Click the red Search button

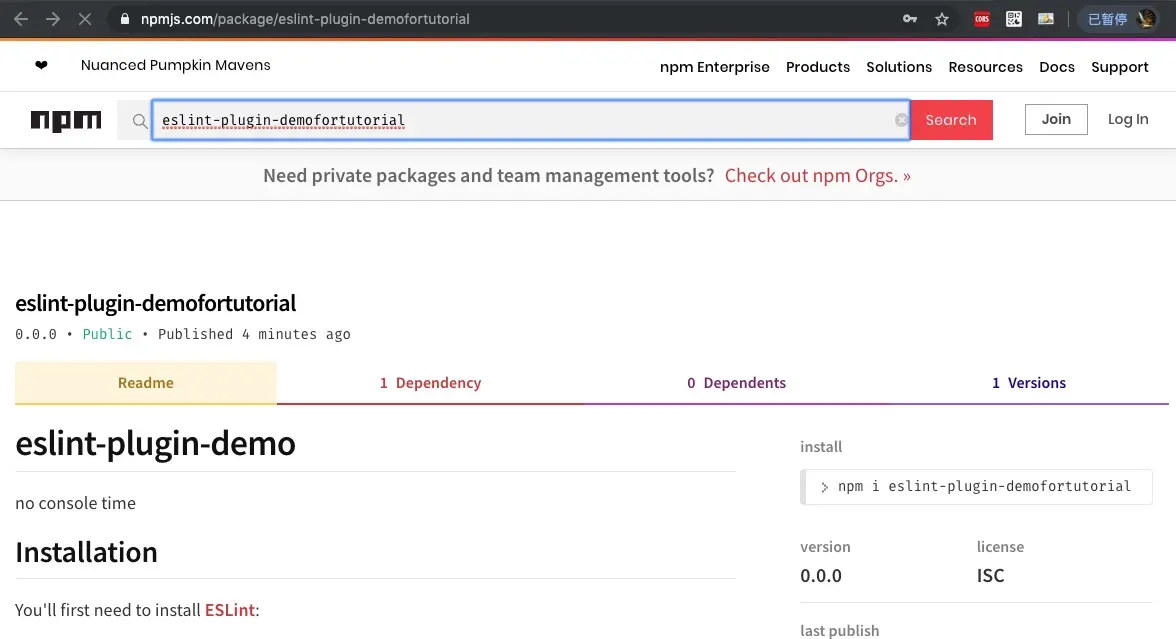[x=951, y=120]
